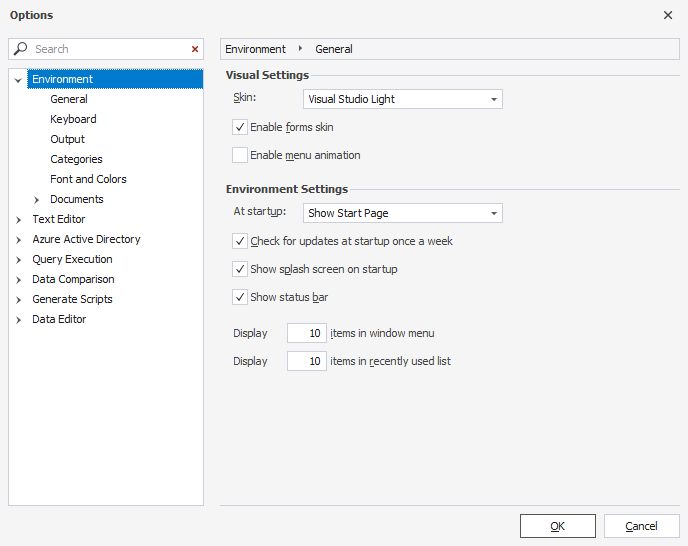Open the Font and Colors page
The image size is (688, 546).
click(88, 179)
